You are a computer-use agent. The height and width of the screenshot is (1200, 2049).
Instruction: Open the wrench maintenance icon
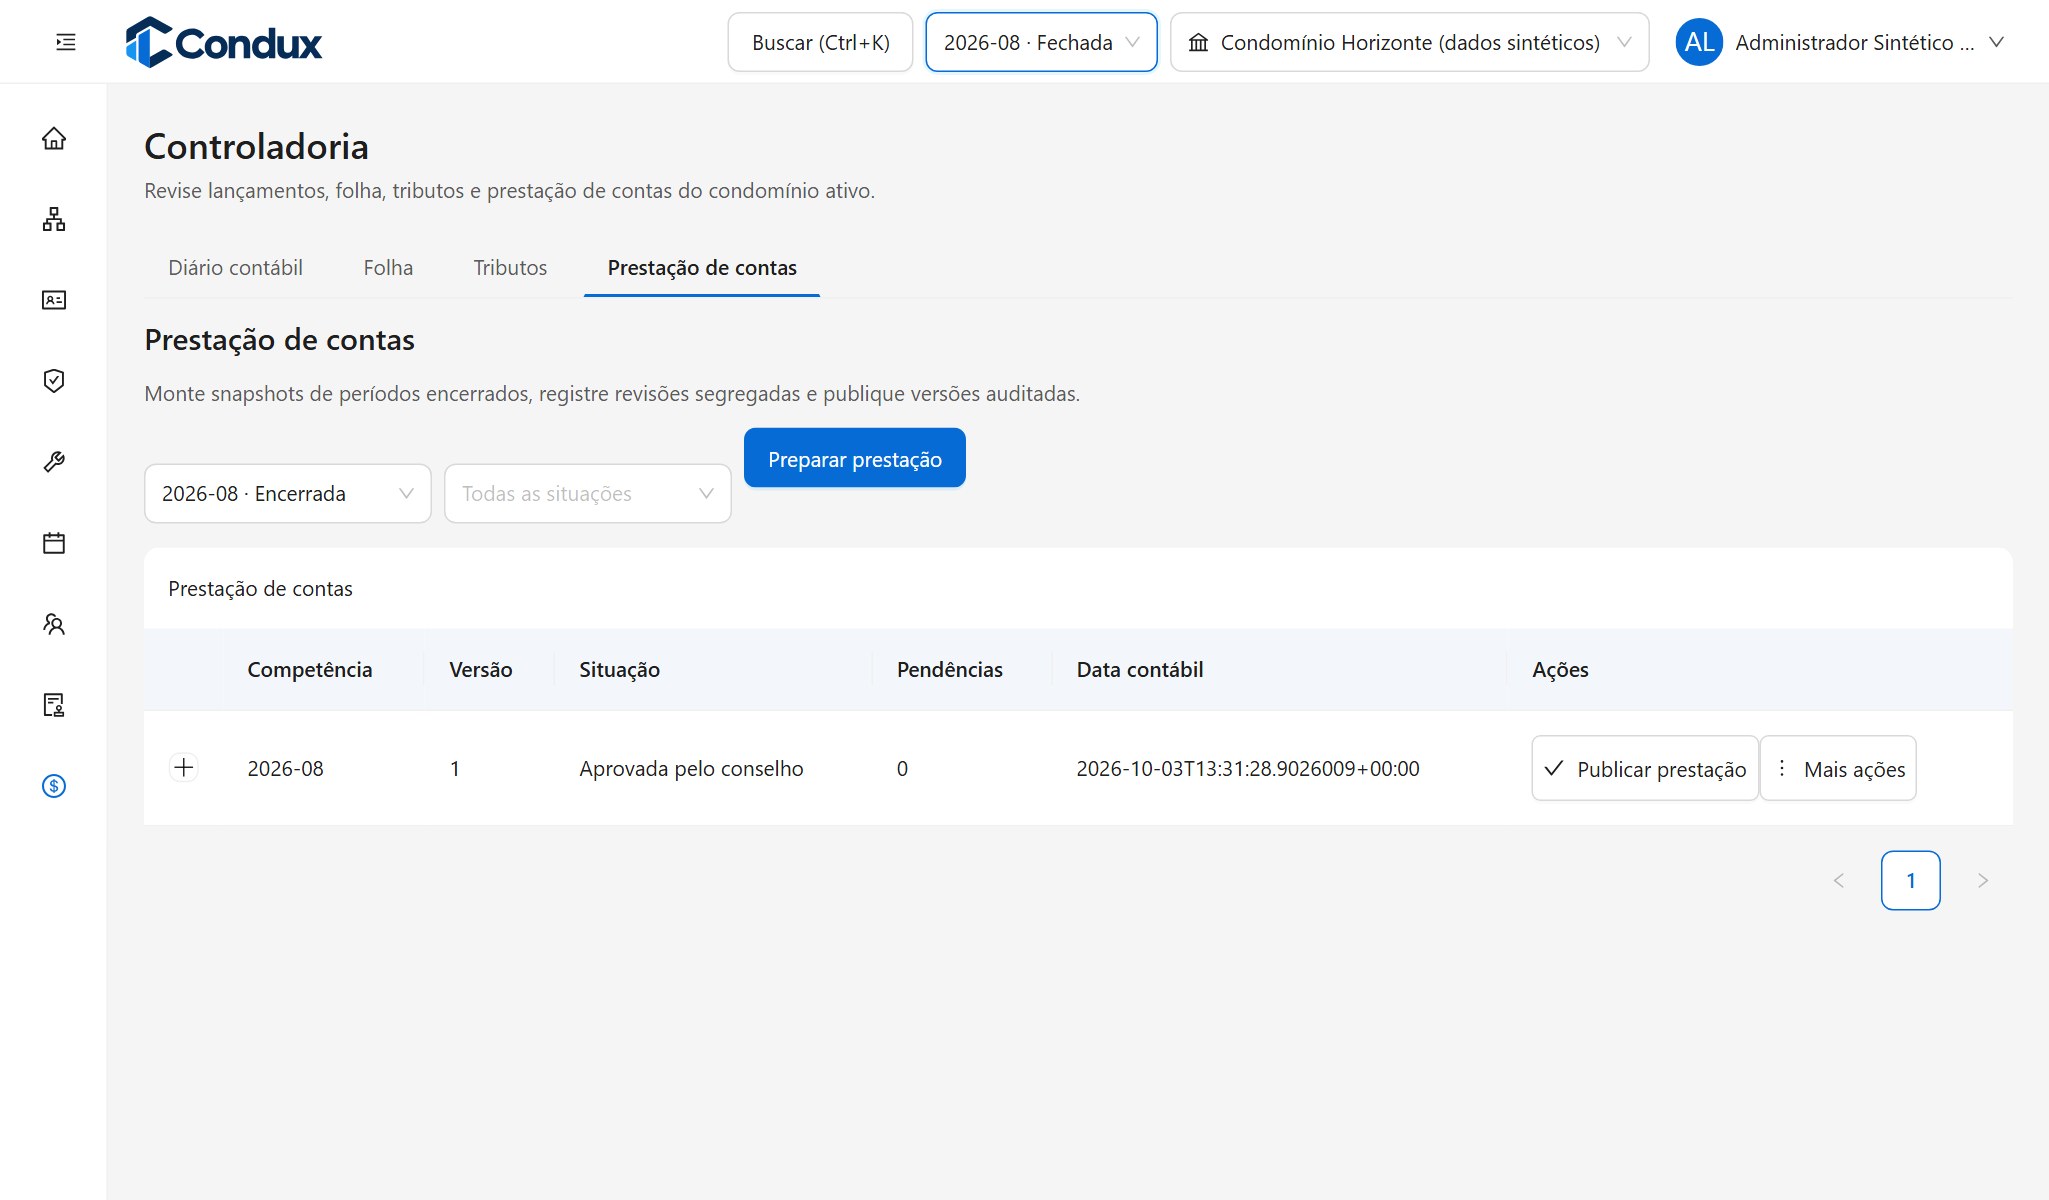point(54,462)
